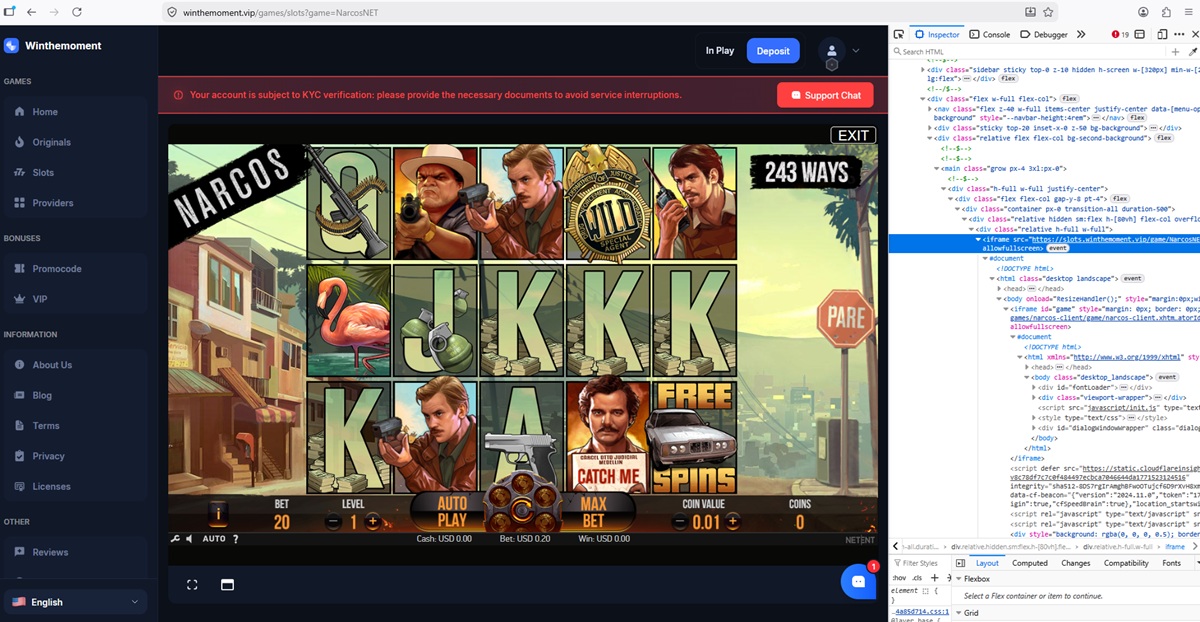This screenshot has height=622, width=1200.
Task: Open the English language dropdown
Action: pos(75,602)
